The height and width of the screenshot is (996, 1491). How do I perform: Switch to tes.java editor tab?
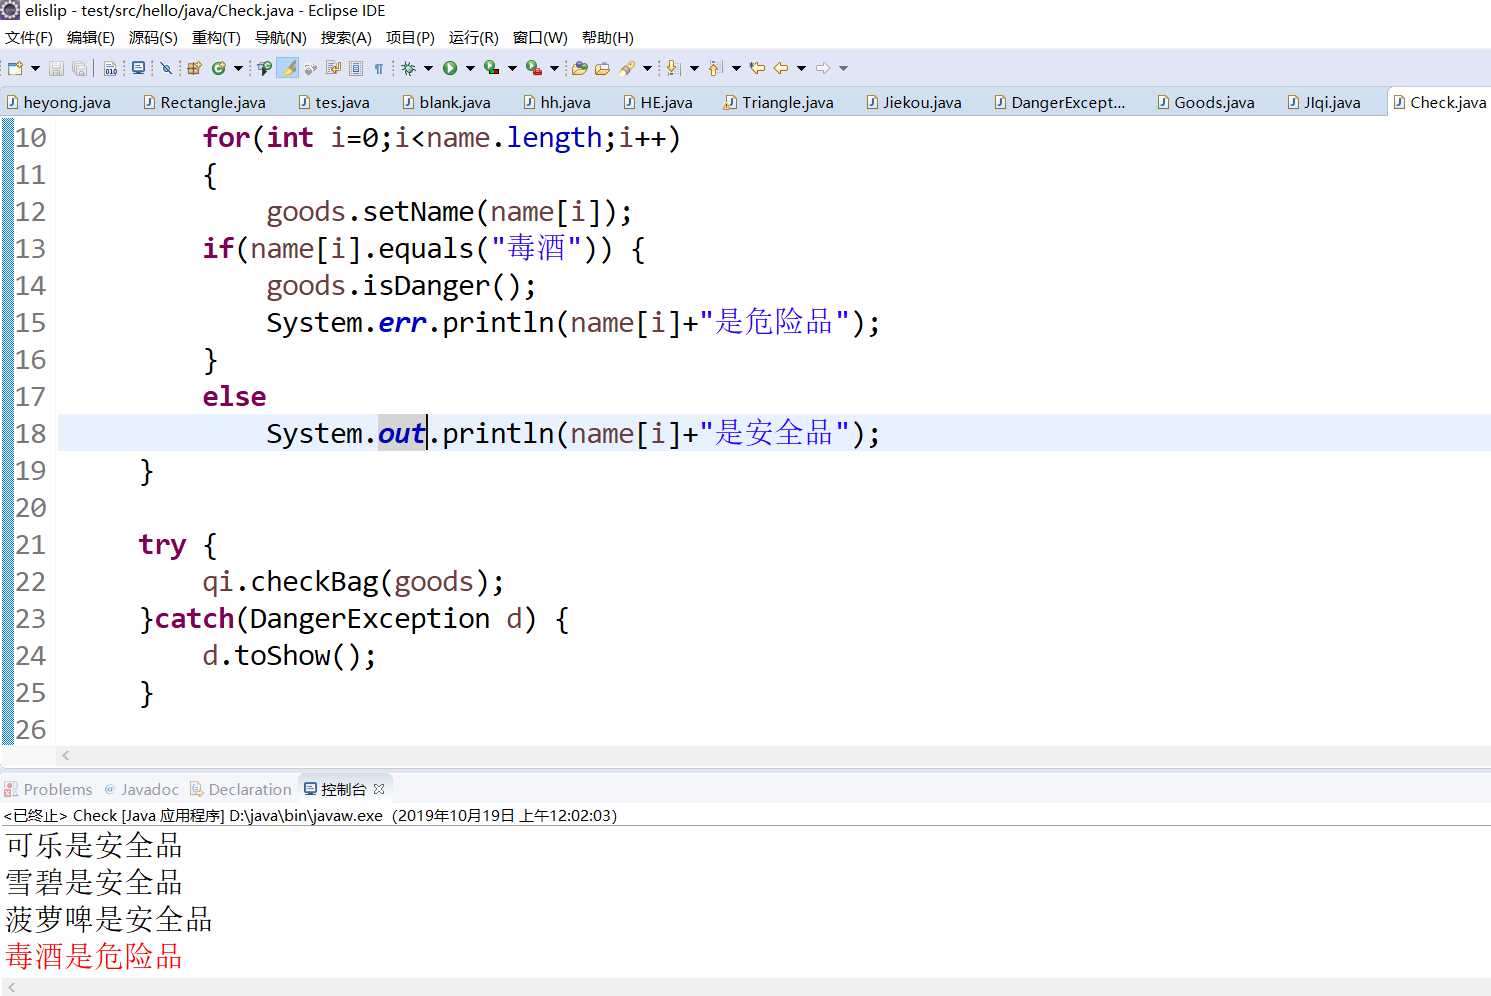[334, 102]
